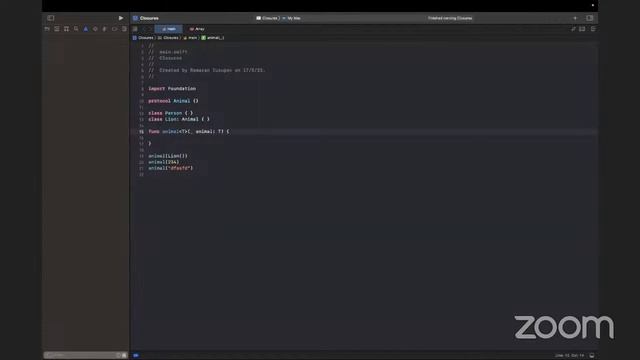Open the Closures scheme selector
This screenshot has width=640, height=360.
(x=267, y=18)
